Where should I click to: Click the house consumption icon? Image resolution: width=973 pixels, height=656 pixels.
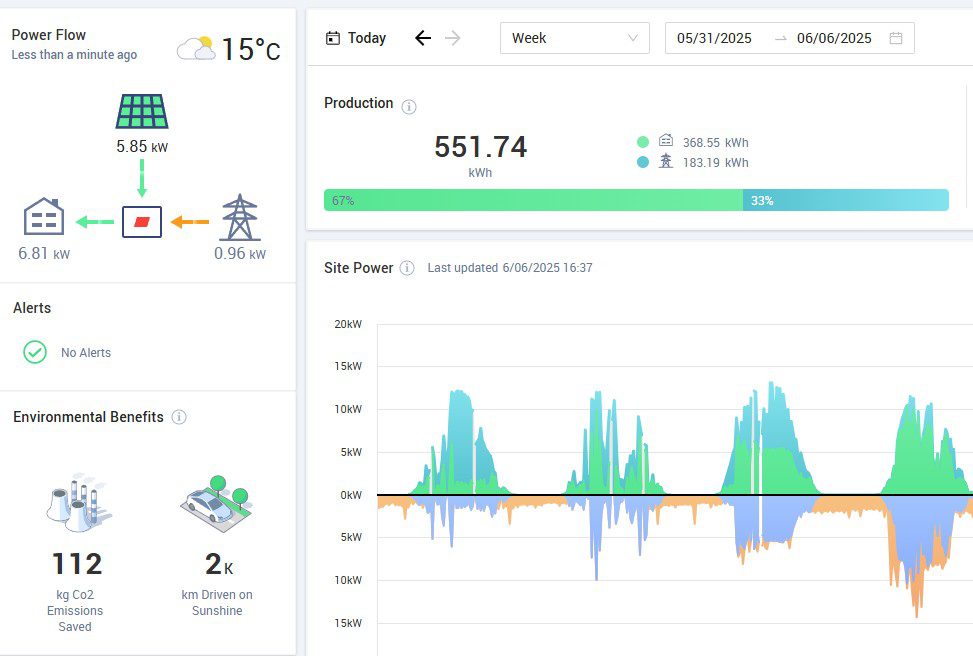(x=44, y=217)
